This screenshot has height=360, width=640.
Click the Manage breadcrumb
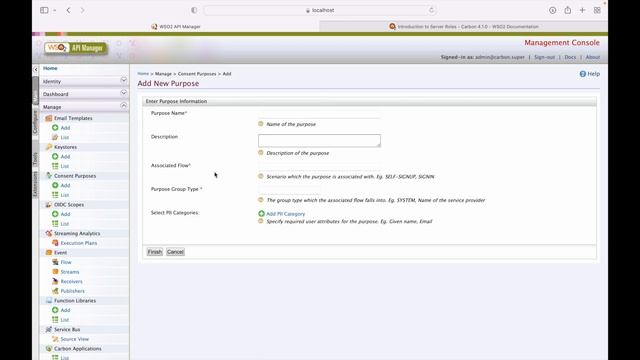click(163, 74)
